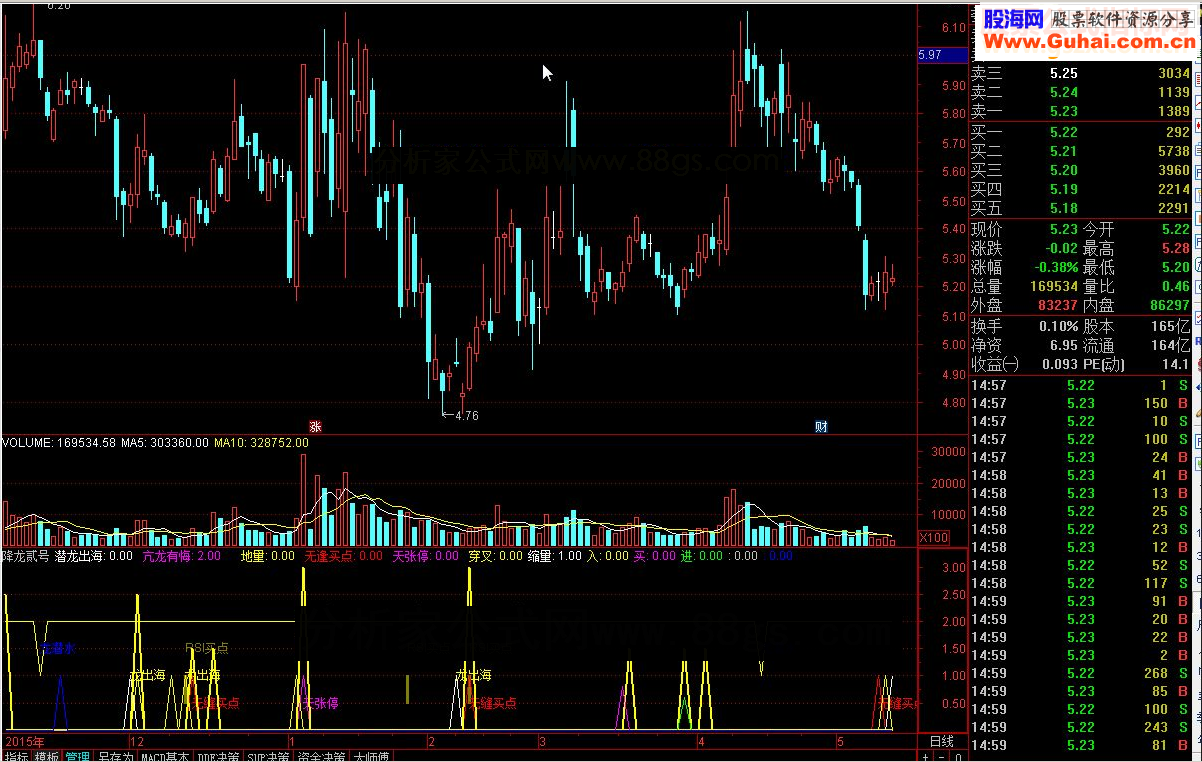
Task: Click the 天张停: 0.00 indicator label
Action: (425, 556)
